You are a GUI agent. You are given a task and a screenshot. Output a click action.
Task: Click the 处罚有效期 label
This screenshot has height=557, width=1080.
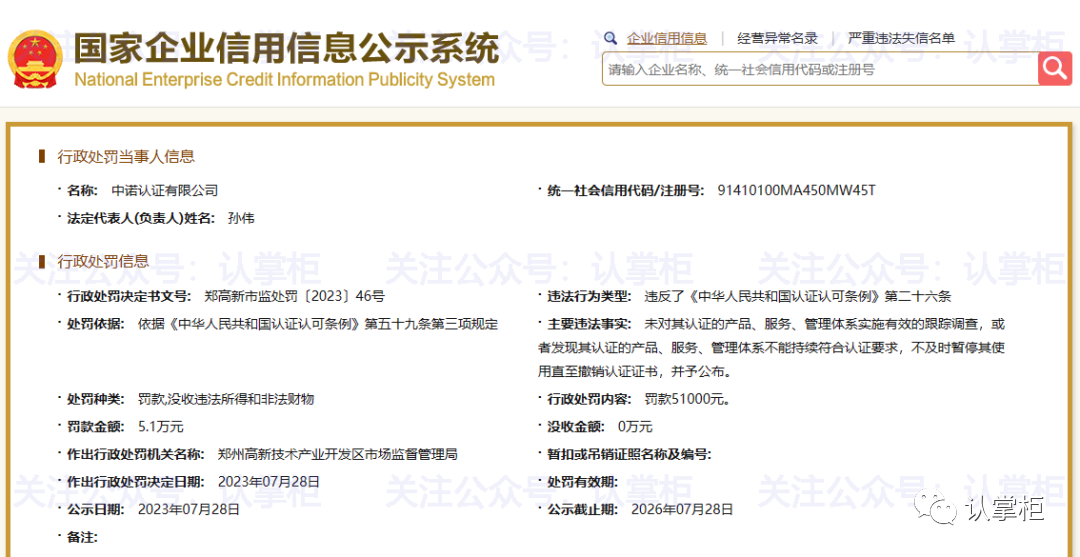583,482
